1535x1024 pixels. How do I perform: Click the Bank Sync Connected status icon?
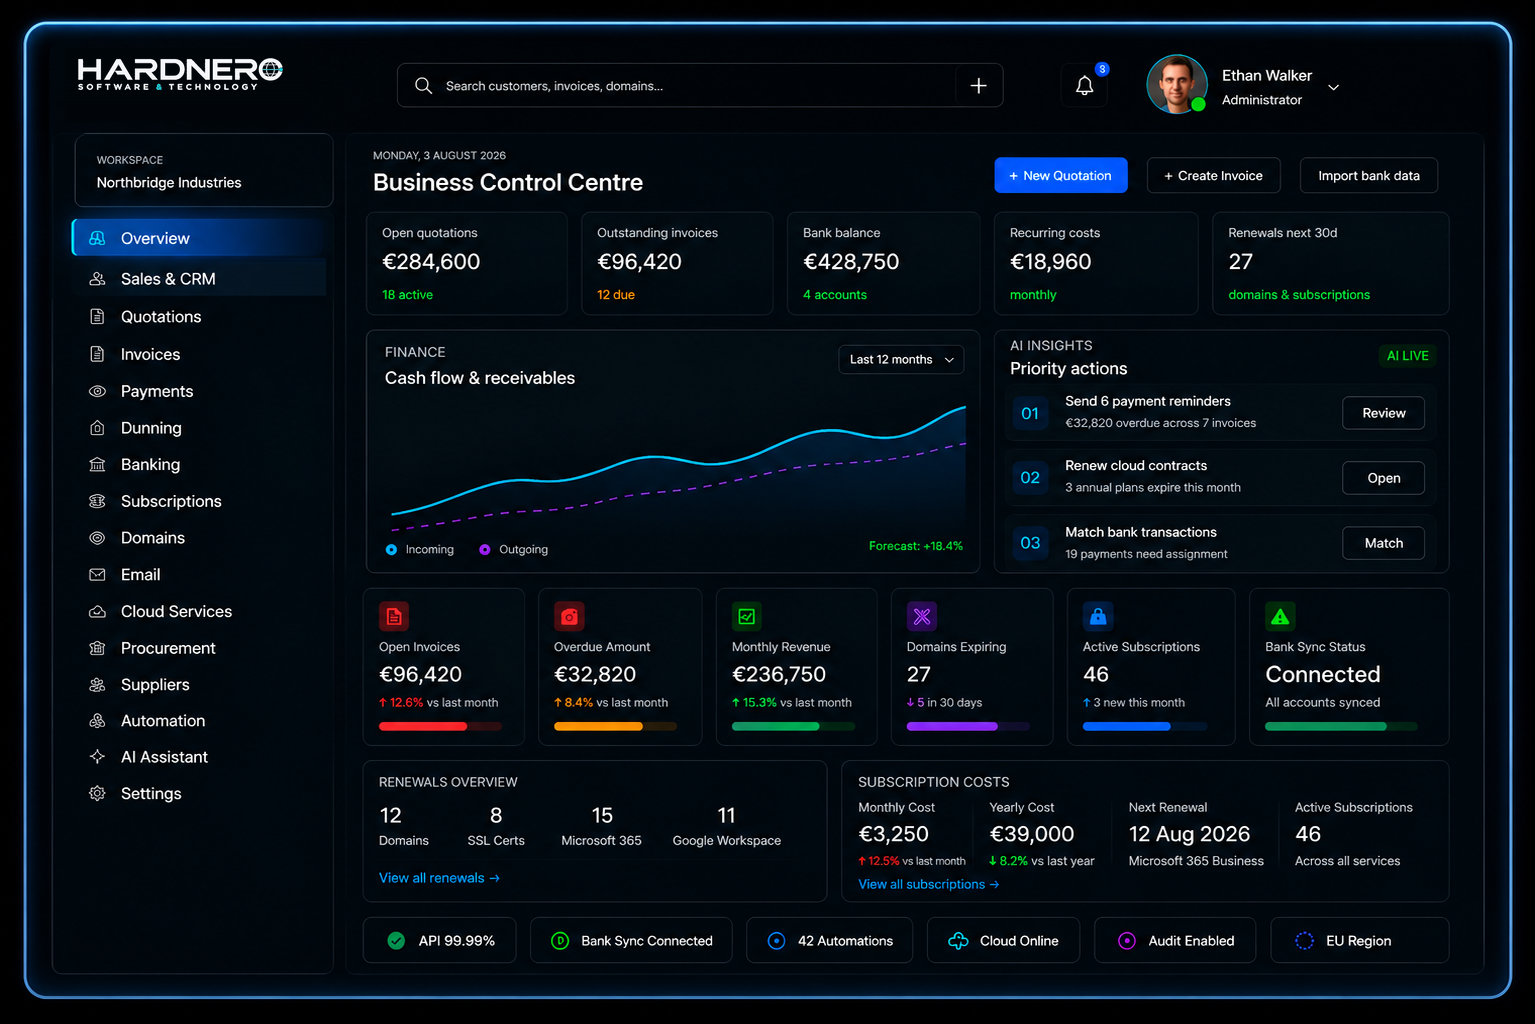[560, 941]
